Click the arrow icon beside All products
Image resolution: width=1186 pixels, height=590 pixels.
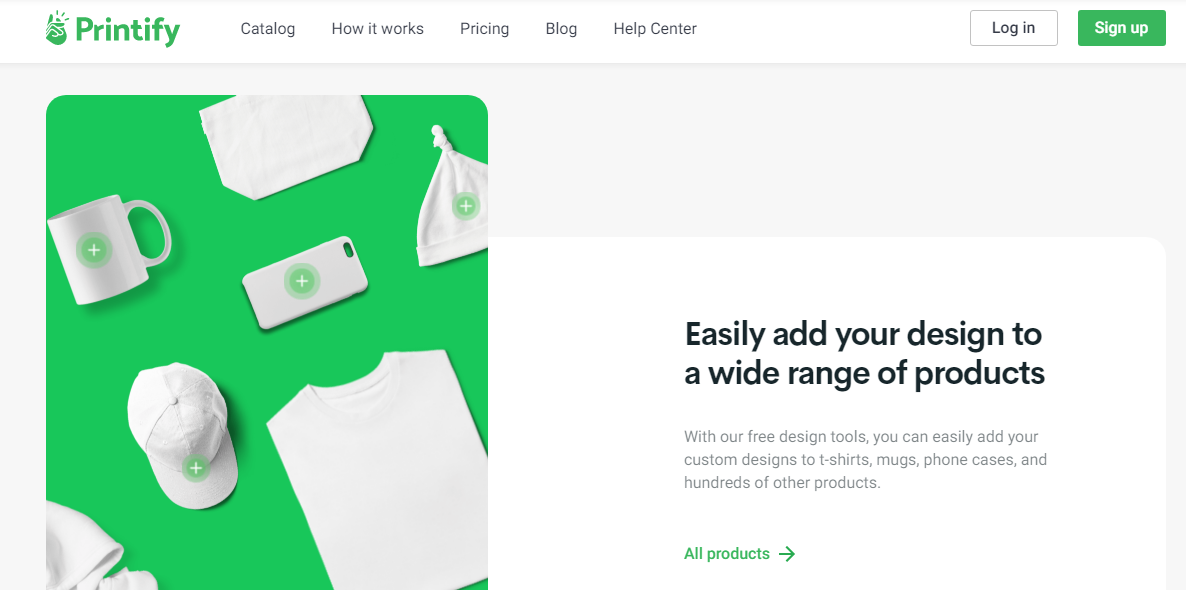click(x=787, y=554)
